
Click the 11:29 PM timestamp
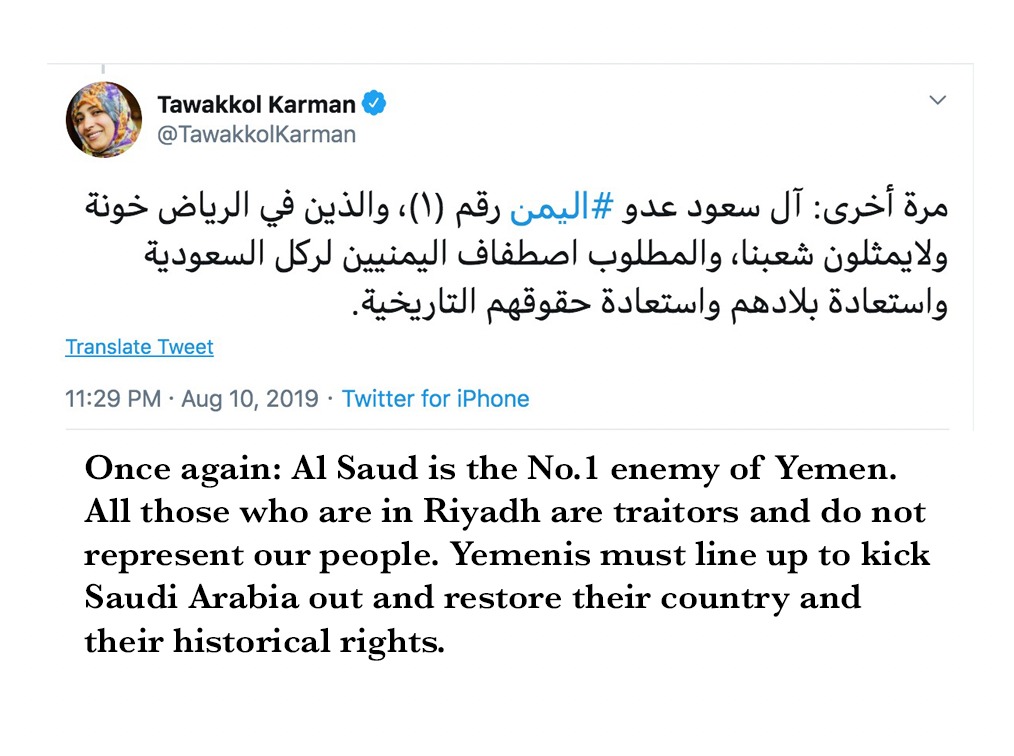pyautogui.click(x=113, y=399)
